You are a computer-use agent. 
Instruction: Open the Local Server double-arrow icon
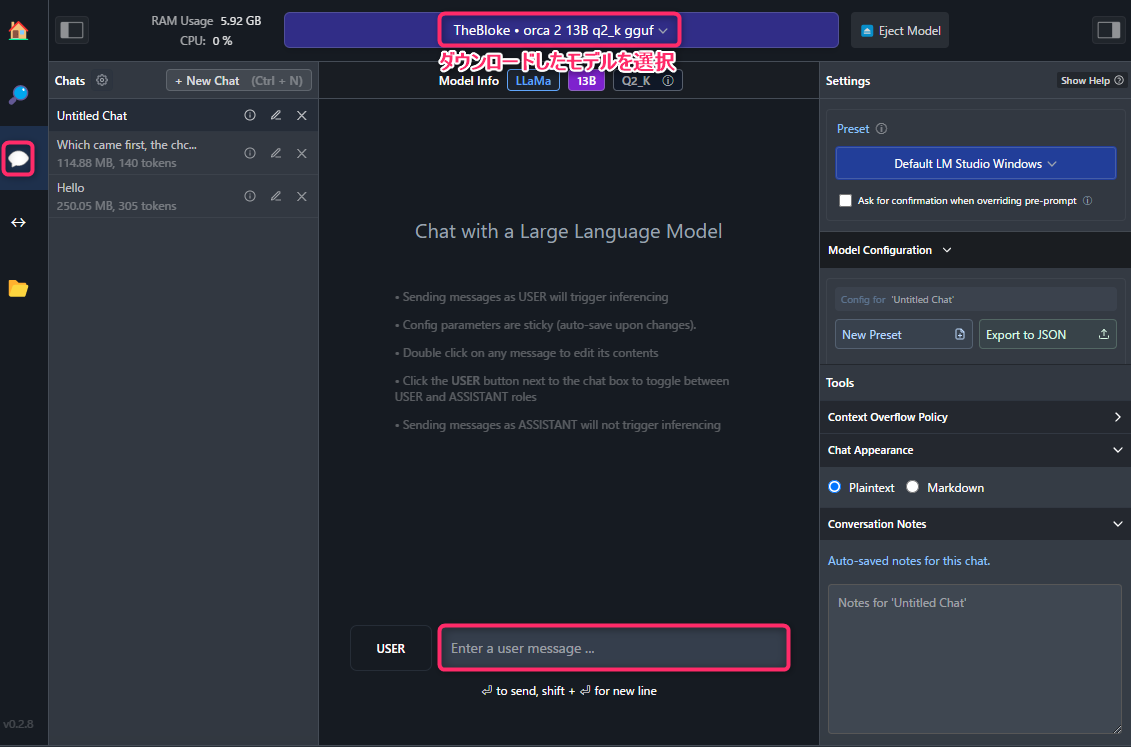[x=18, y=222]
